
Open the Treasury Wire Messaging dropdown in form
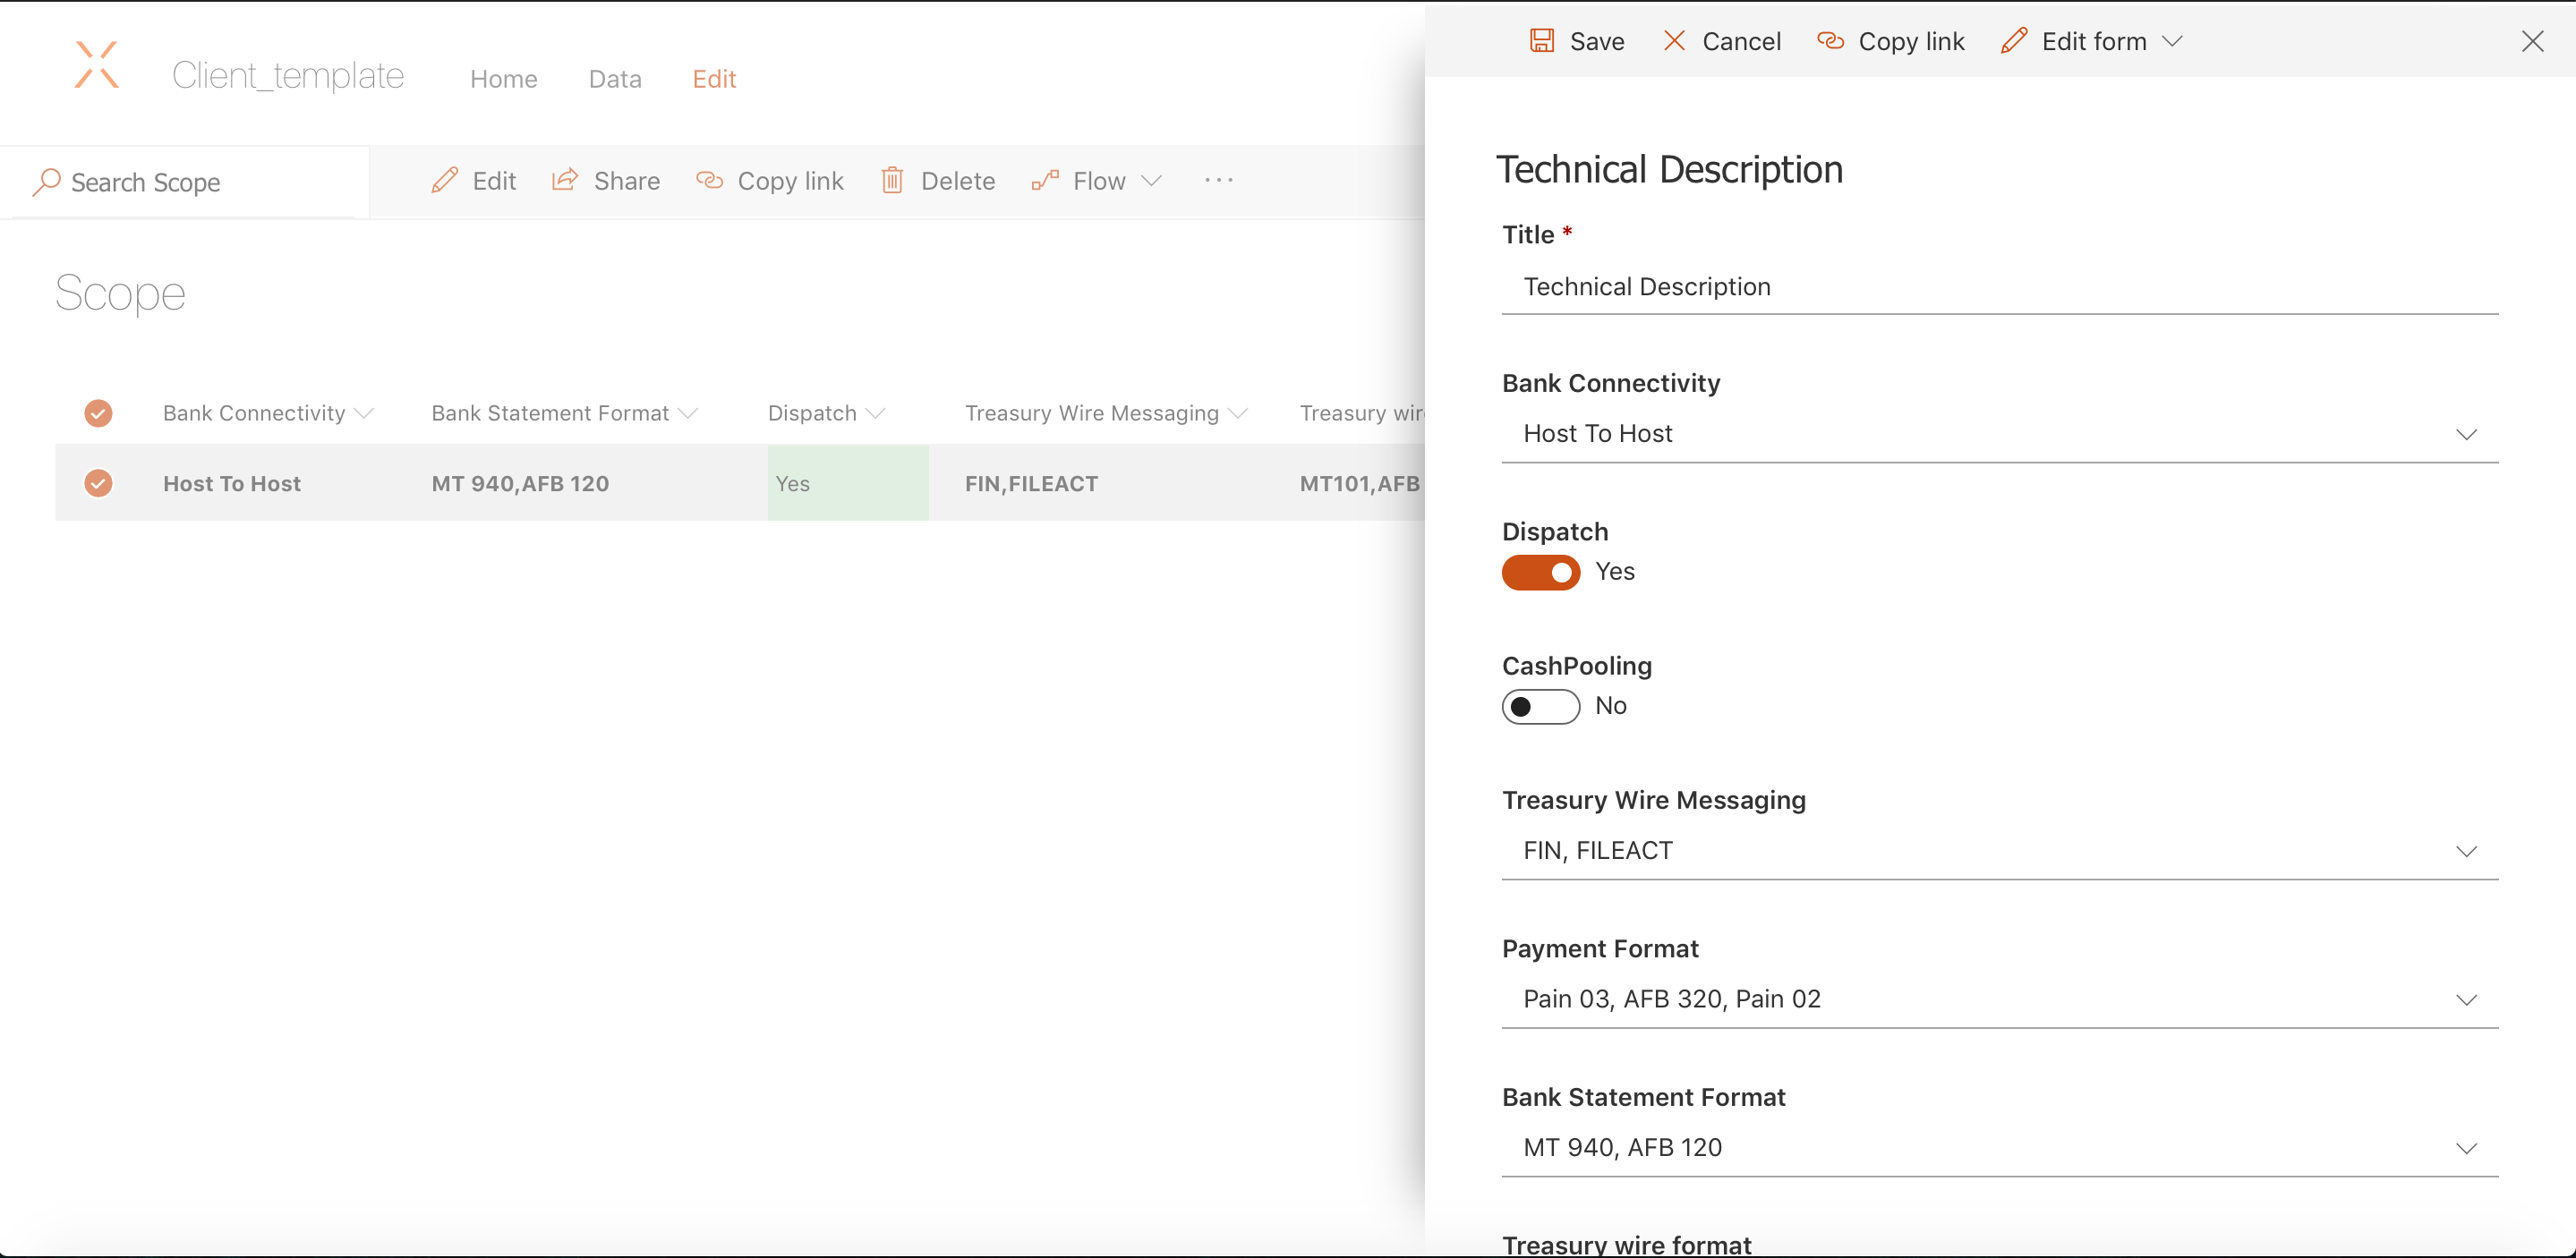(x=2000, y=851)
